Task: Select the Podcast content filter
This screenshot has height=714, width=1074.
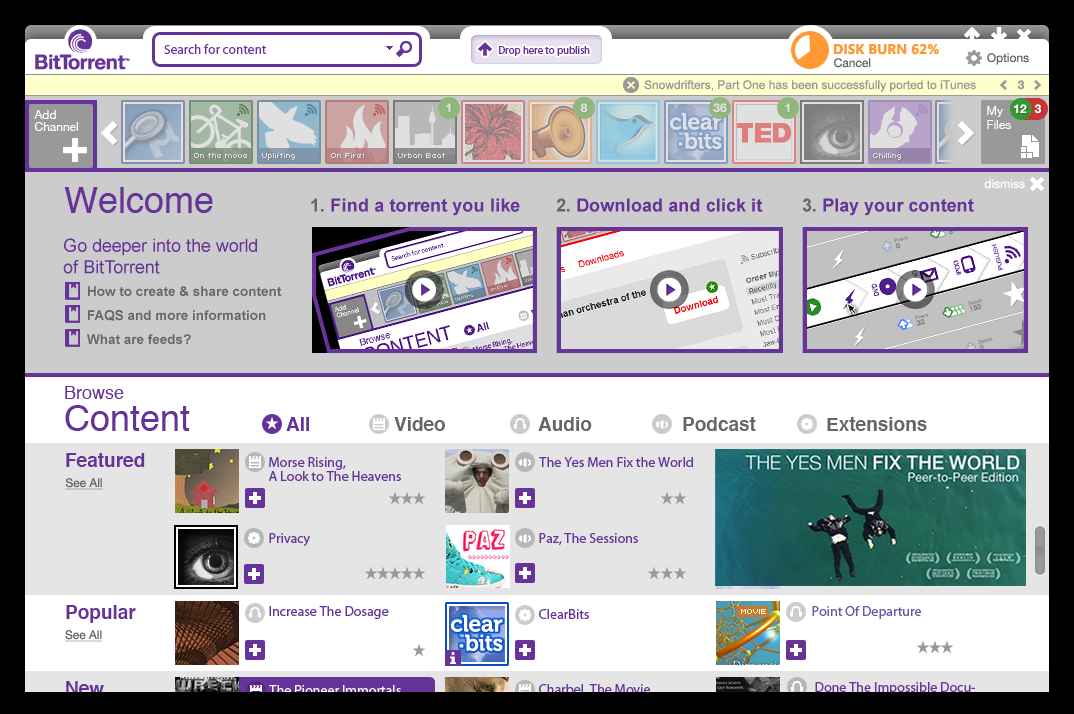Action: tap(703, 424)
